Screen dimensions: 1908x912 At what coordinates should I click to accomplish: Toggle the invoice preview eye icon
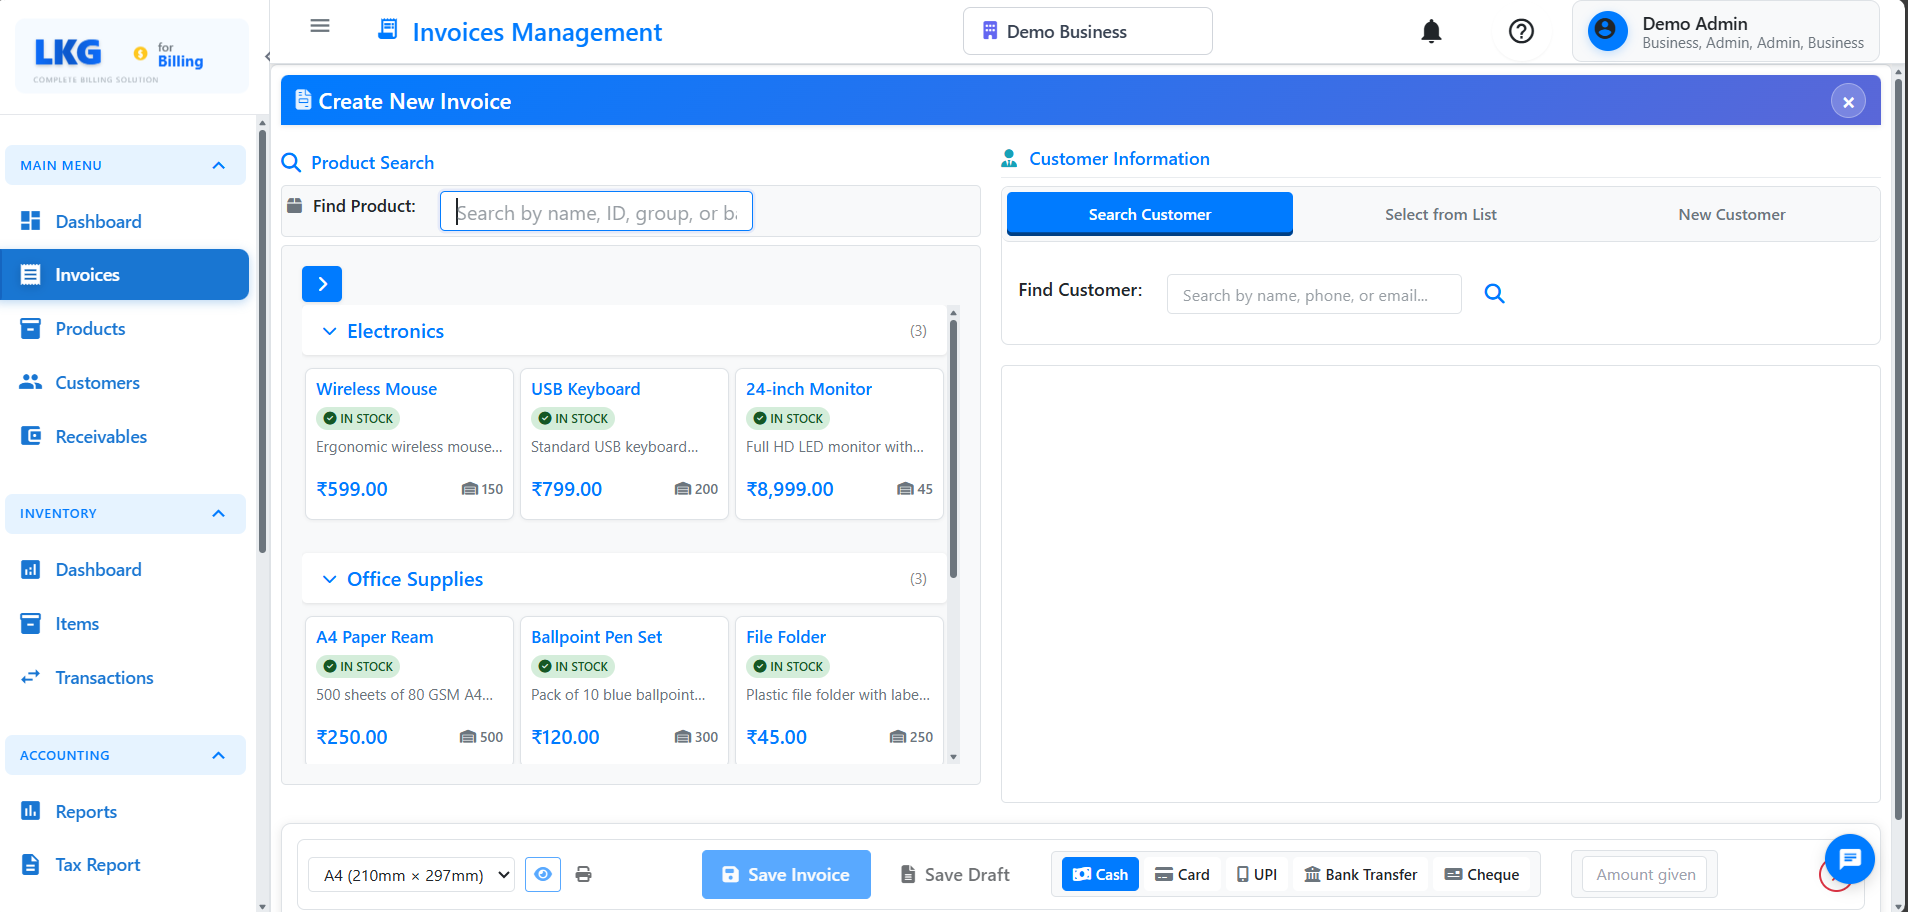[x=543, y=874]
